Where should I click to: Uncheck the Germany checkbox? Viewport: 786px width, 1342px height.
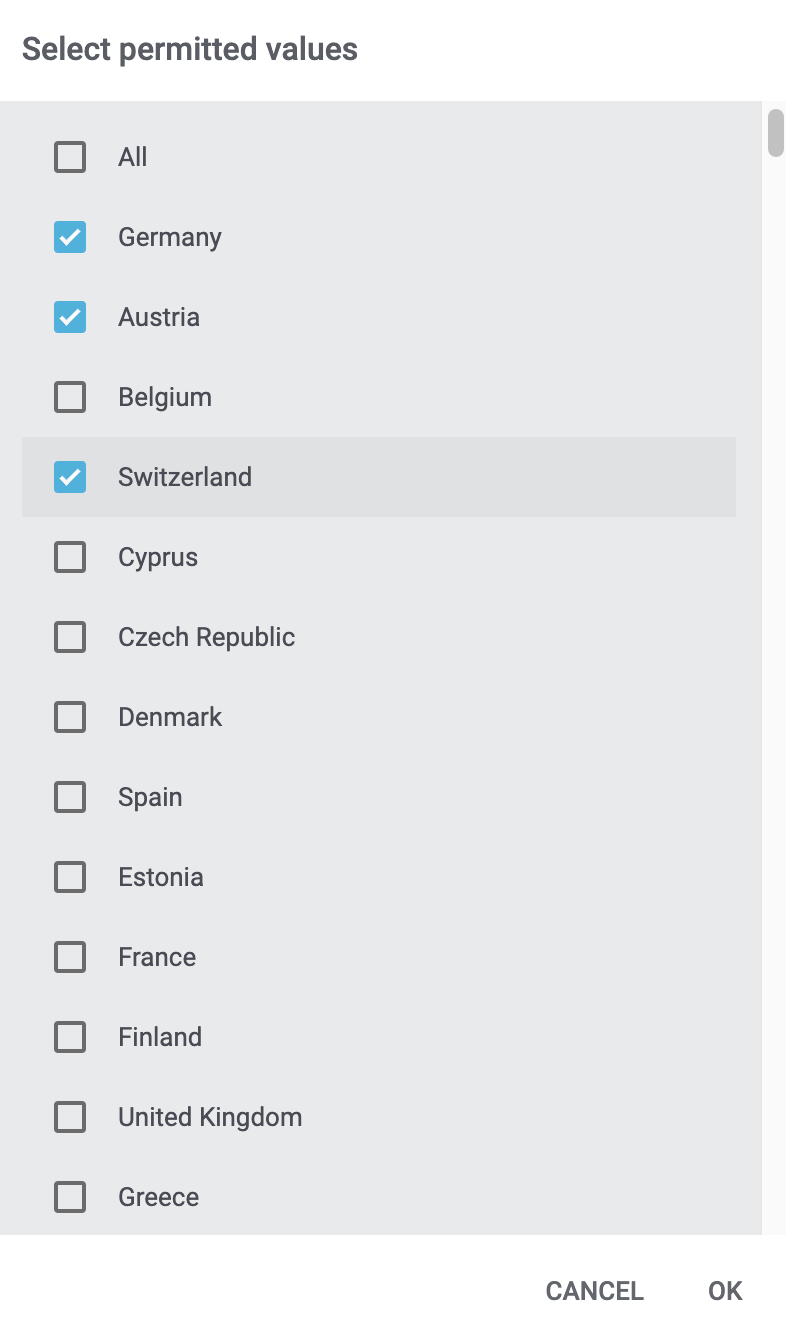70,237
